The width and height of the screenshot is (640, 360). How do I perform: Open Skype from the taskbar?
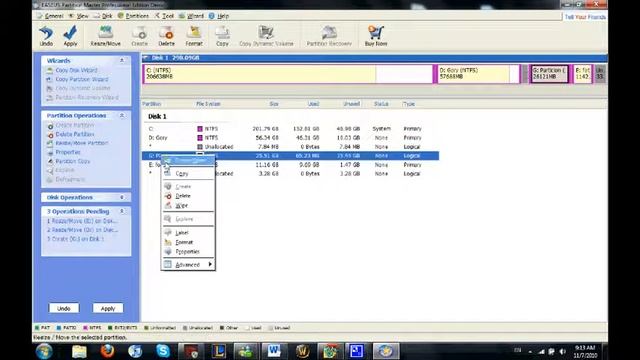pos(163,351)
